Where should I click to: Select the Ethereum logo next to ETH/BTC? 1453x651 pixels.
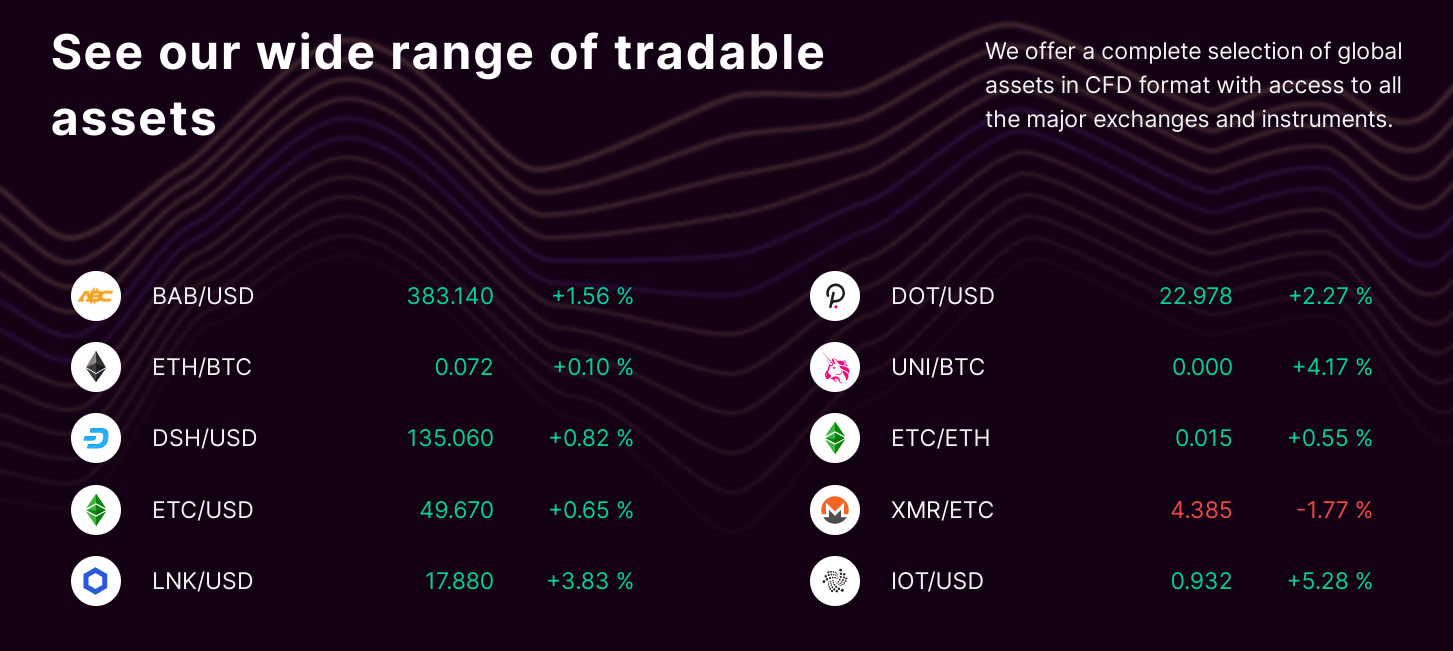[96, 367]
